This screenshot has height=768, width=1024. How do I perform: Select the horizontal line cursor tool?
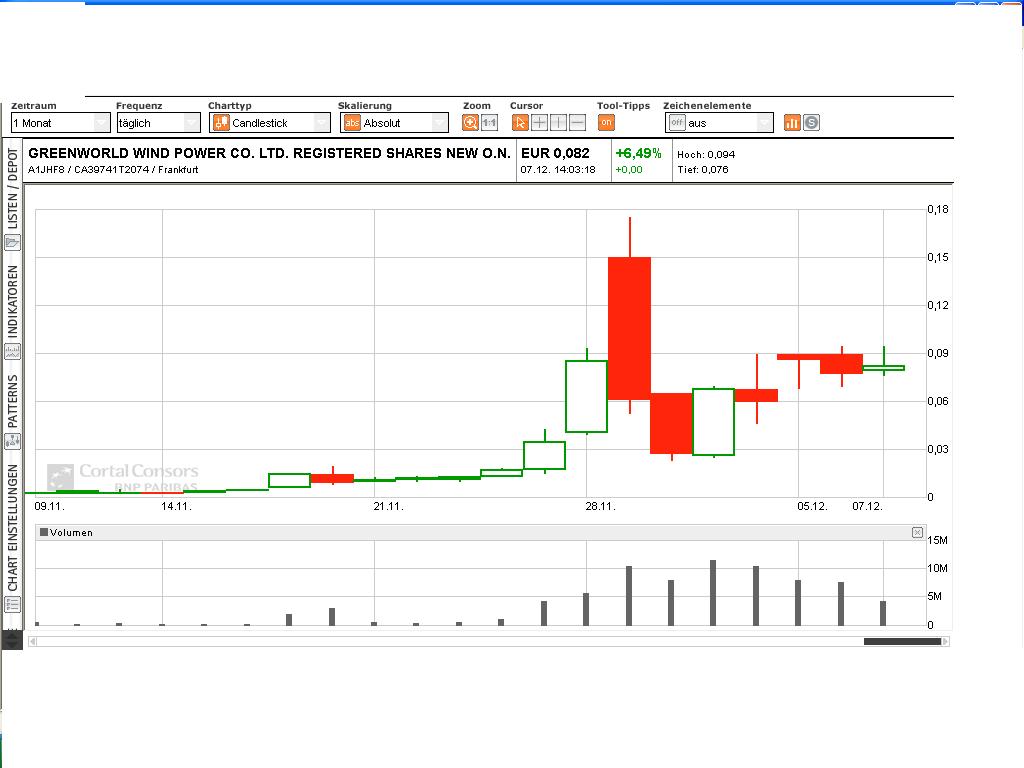[x=577, y=123]
